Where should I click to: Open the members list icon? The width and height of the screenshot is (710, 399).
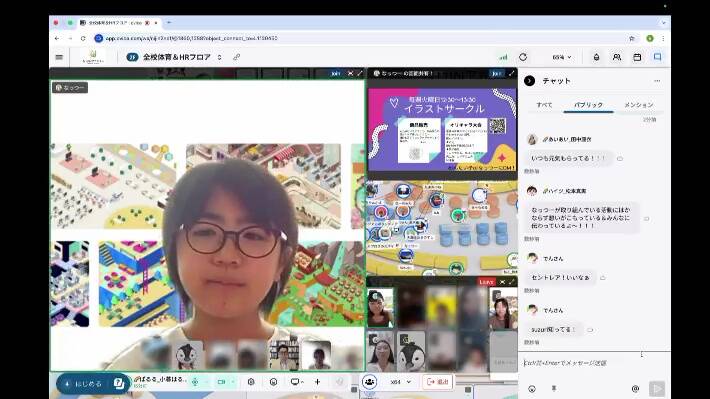pos(617,57)
